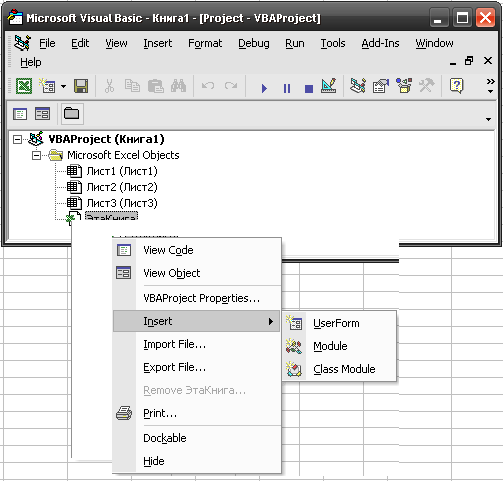
Task: Click the View Code icon in Project panel
Action: pyautogui.click(x=20, y=114)
